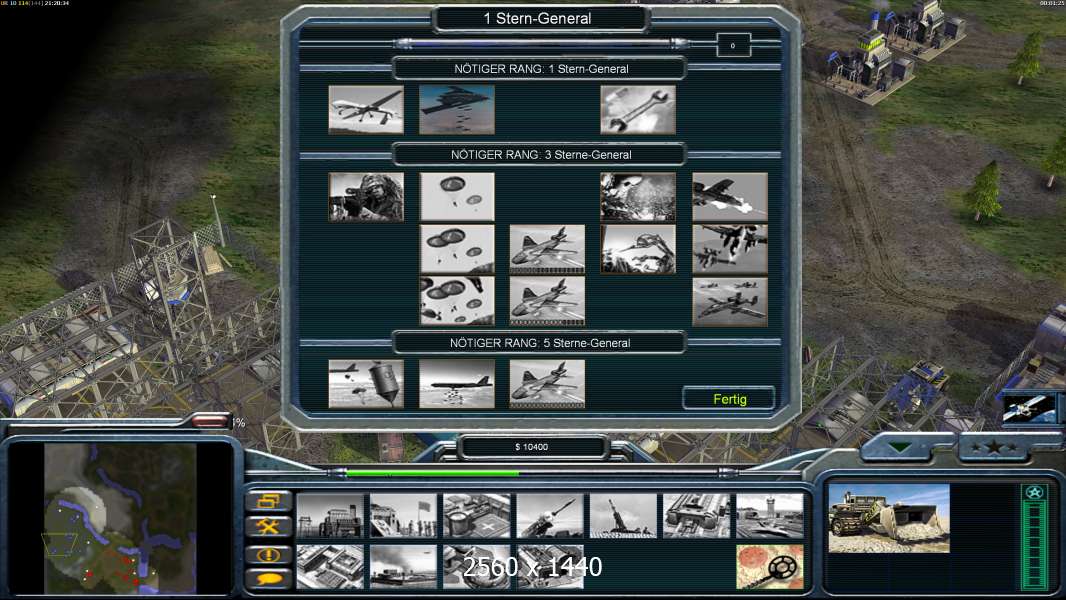Collapse control bar with green arrow button
This screenshot has width=1066, height=600.
[x=901, y=448]
